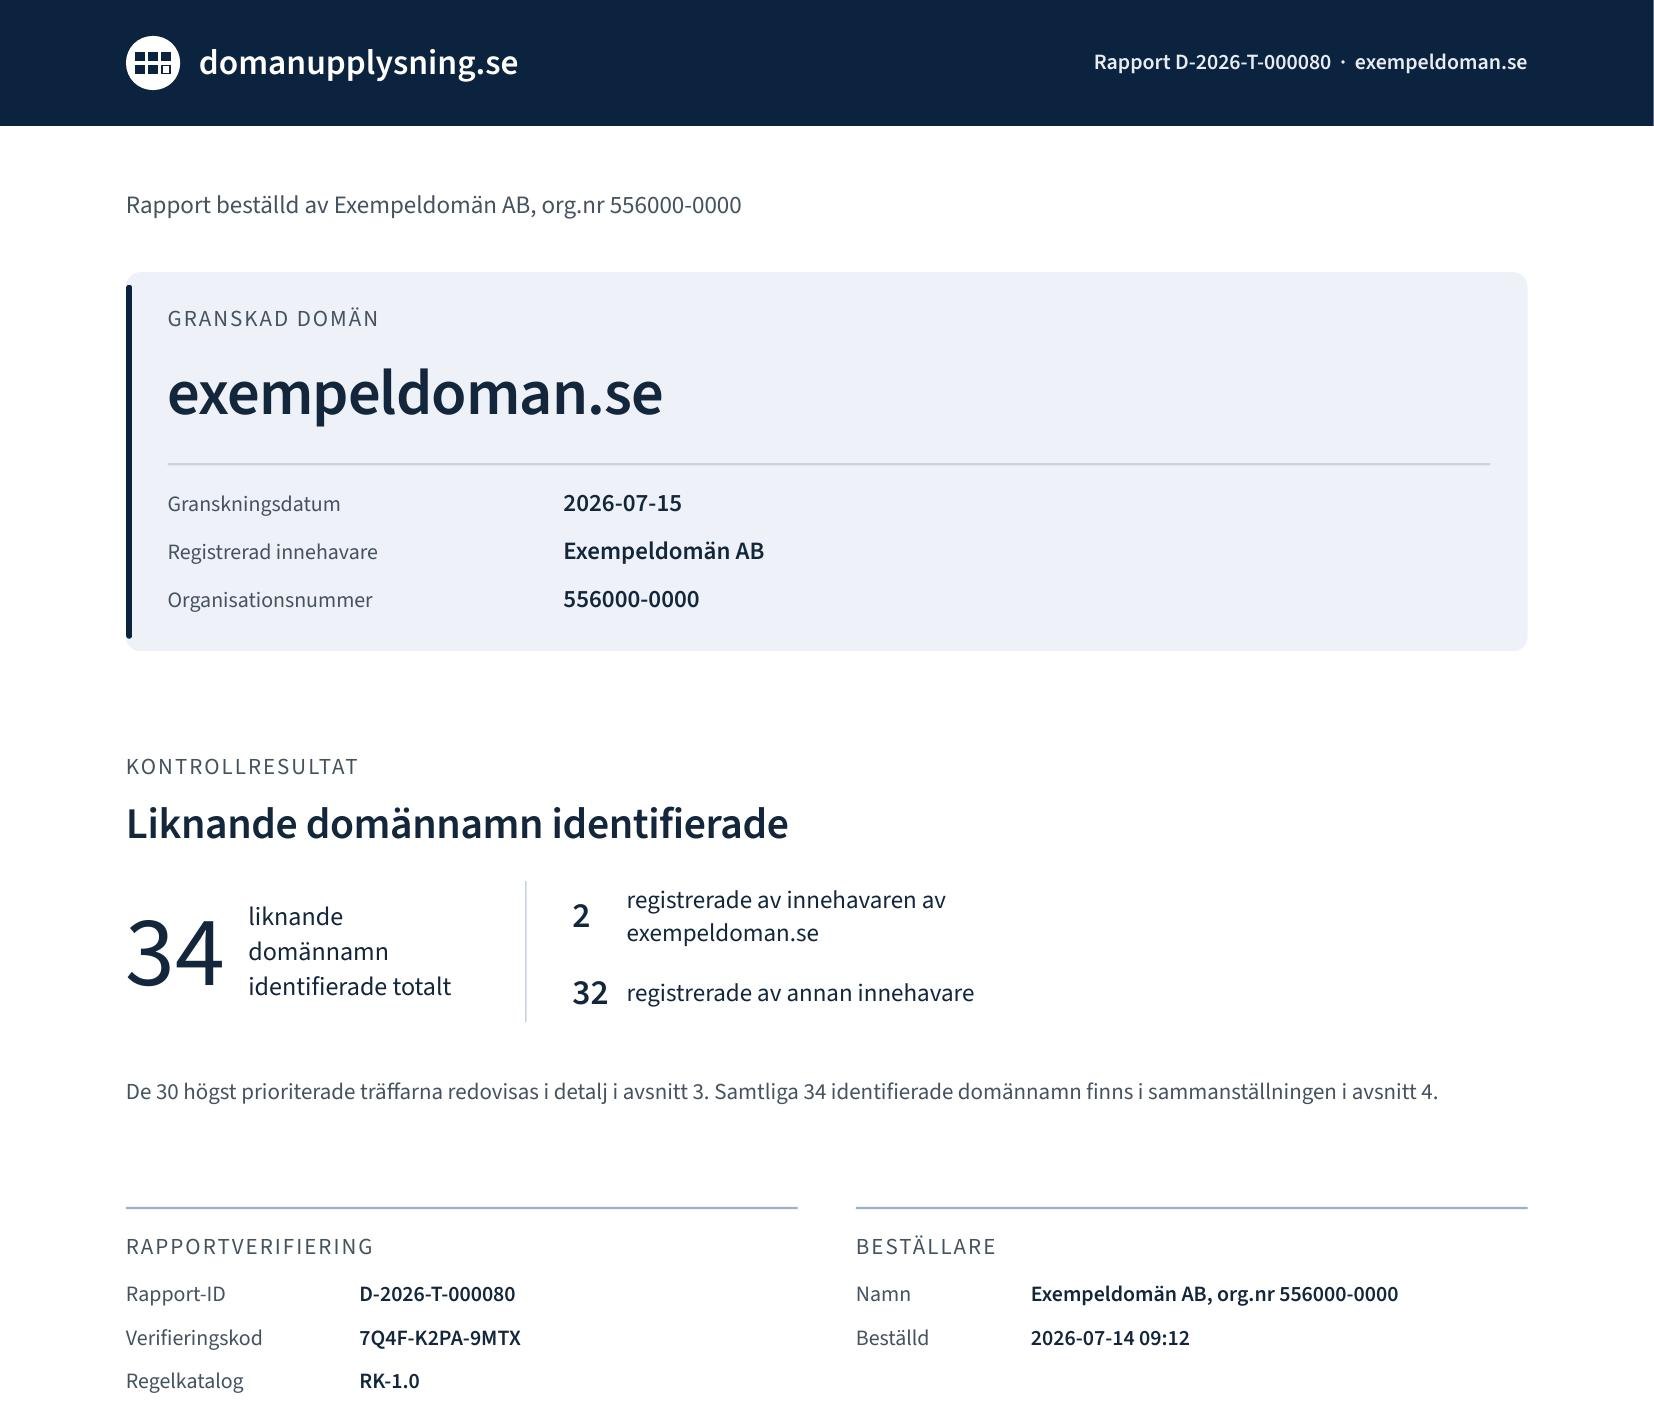
Task: Select the date value 2026-07-15
Action: pos(622,503)
